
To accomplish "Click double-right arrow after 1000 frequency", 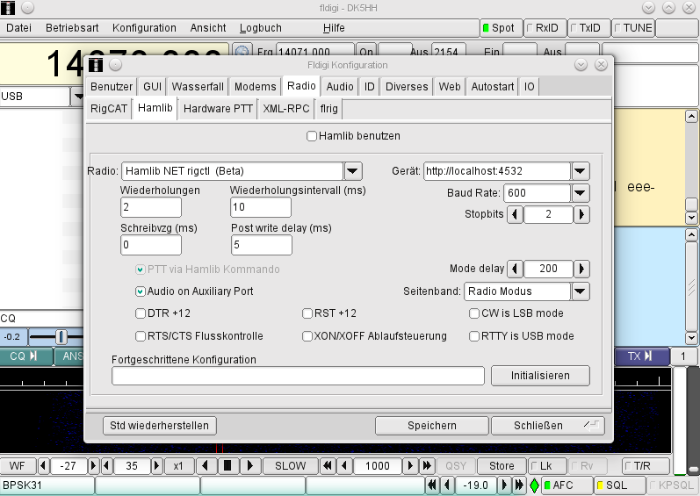I will point(427,466).
